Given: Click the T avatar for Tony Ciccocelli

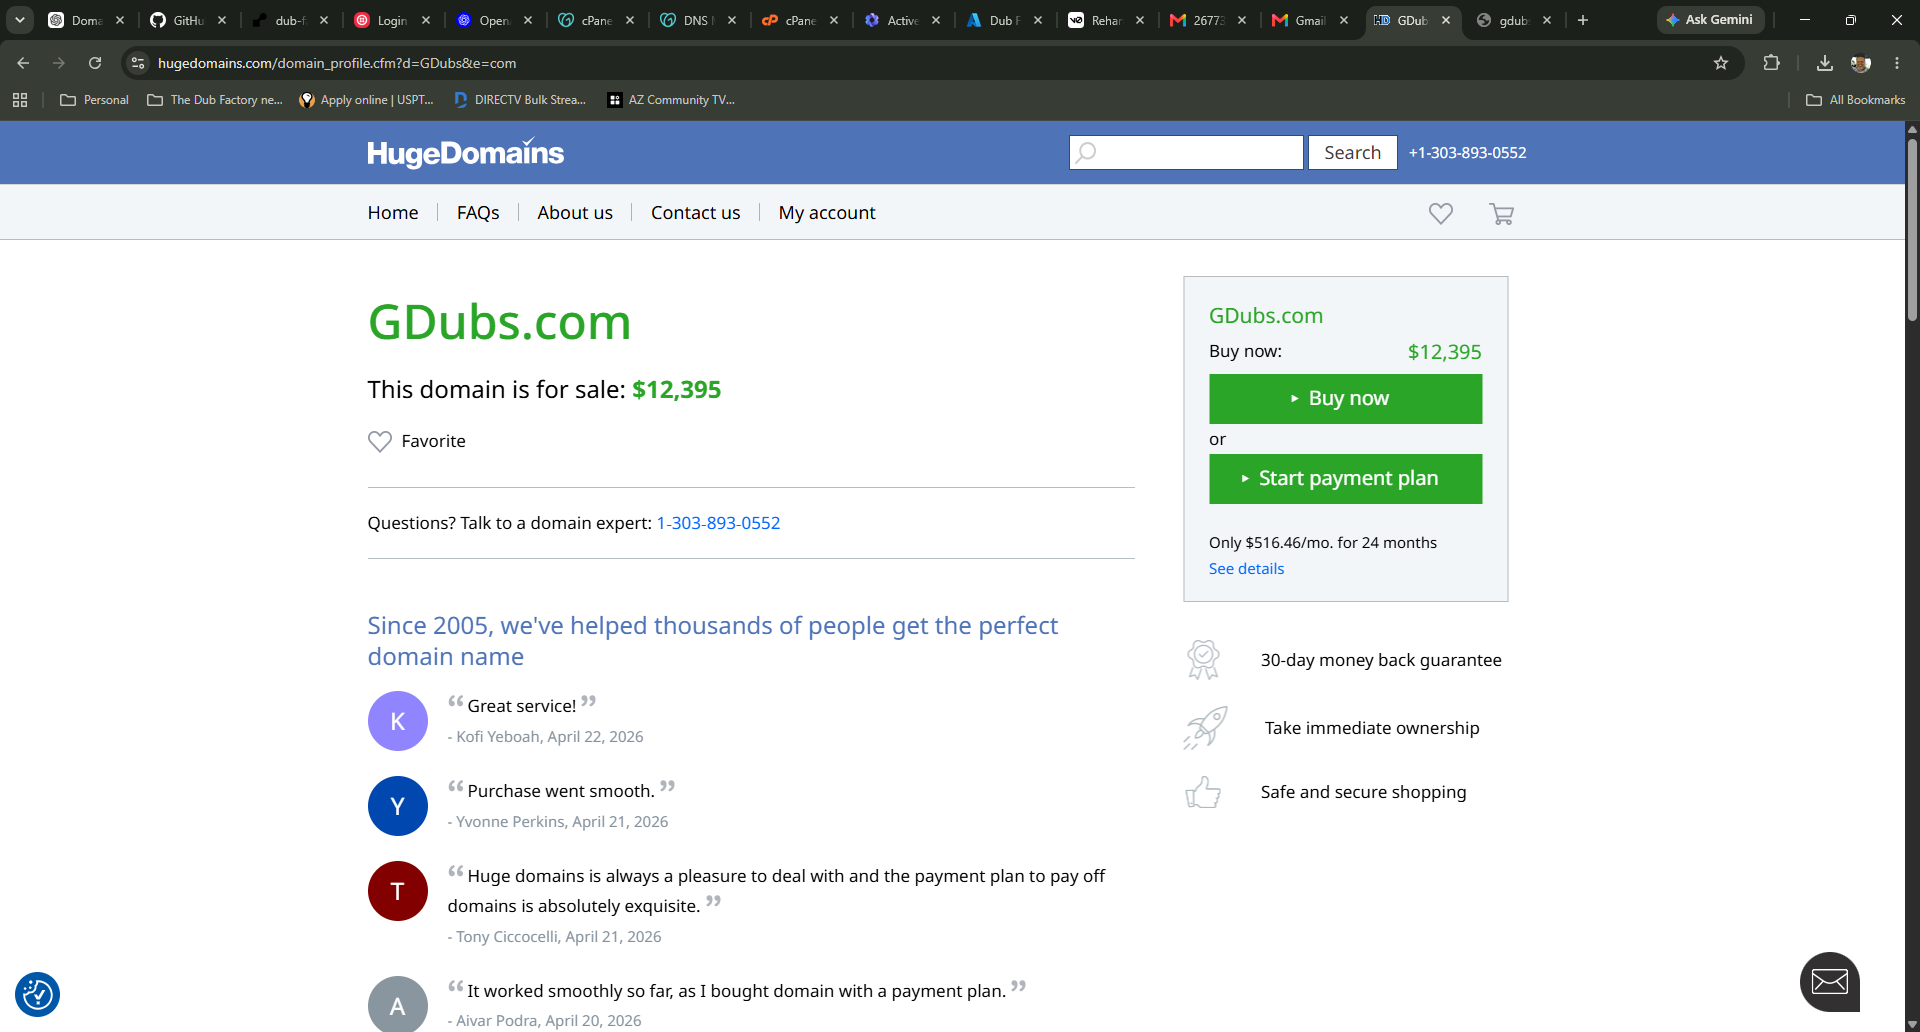Looking at the screenshot, I should point(398,891).
